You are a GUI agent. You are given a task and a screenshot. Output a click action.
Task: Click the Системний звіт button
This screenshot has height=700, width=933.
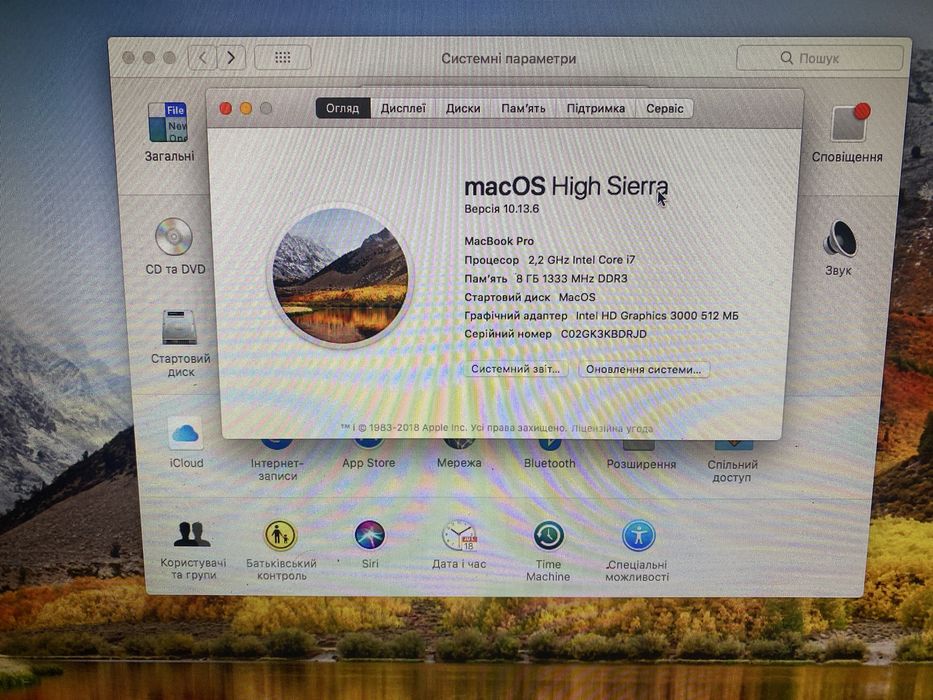515,369
